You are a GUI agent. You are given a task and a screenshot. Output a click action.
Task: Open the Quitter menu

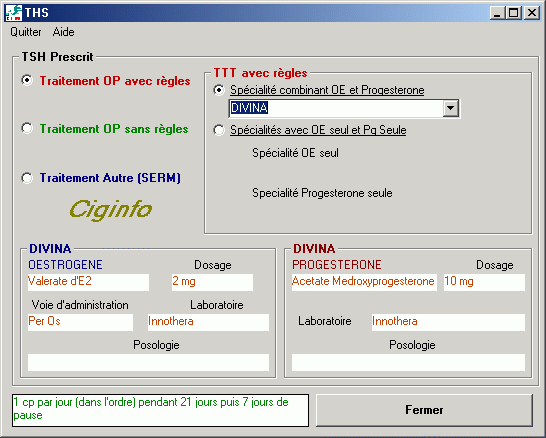[x=26, y=32]
